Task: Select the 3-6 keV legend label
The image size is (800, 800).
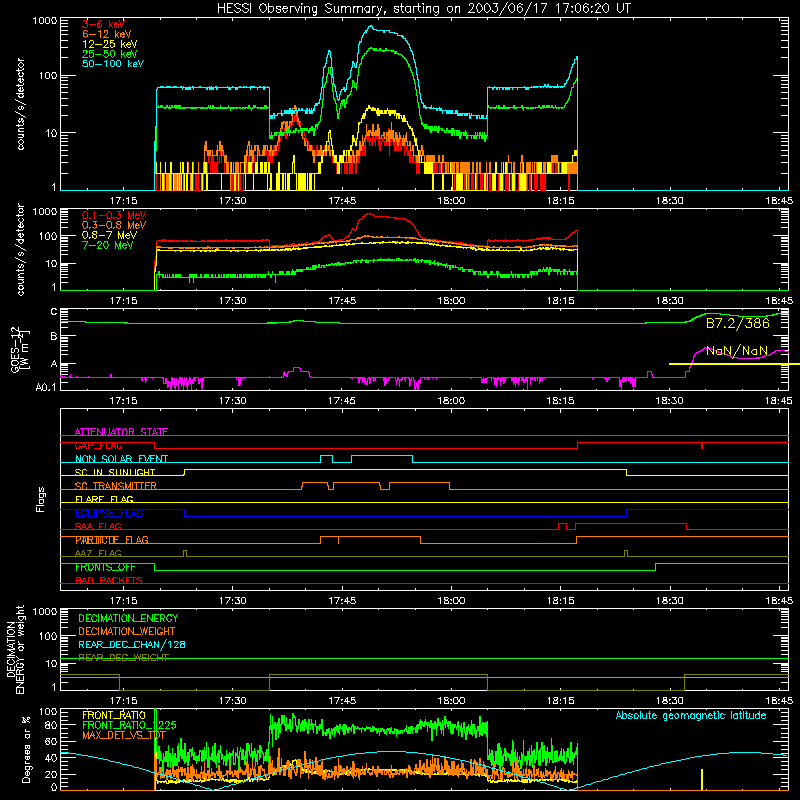Action: tap(103, 24)
